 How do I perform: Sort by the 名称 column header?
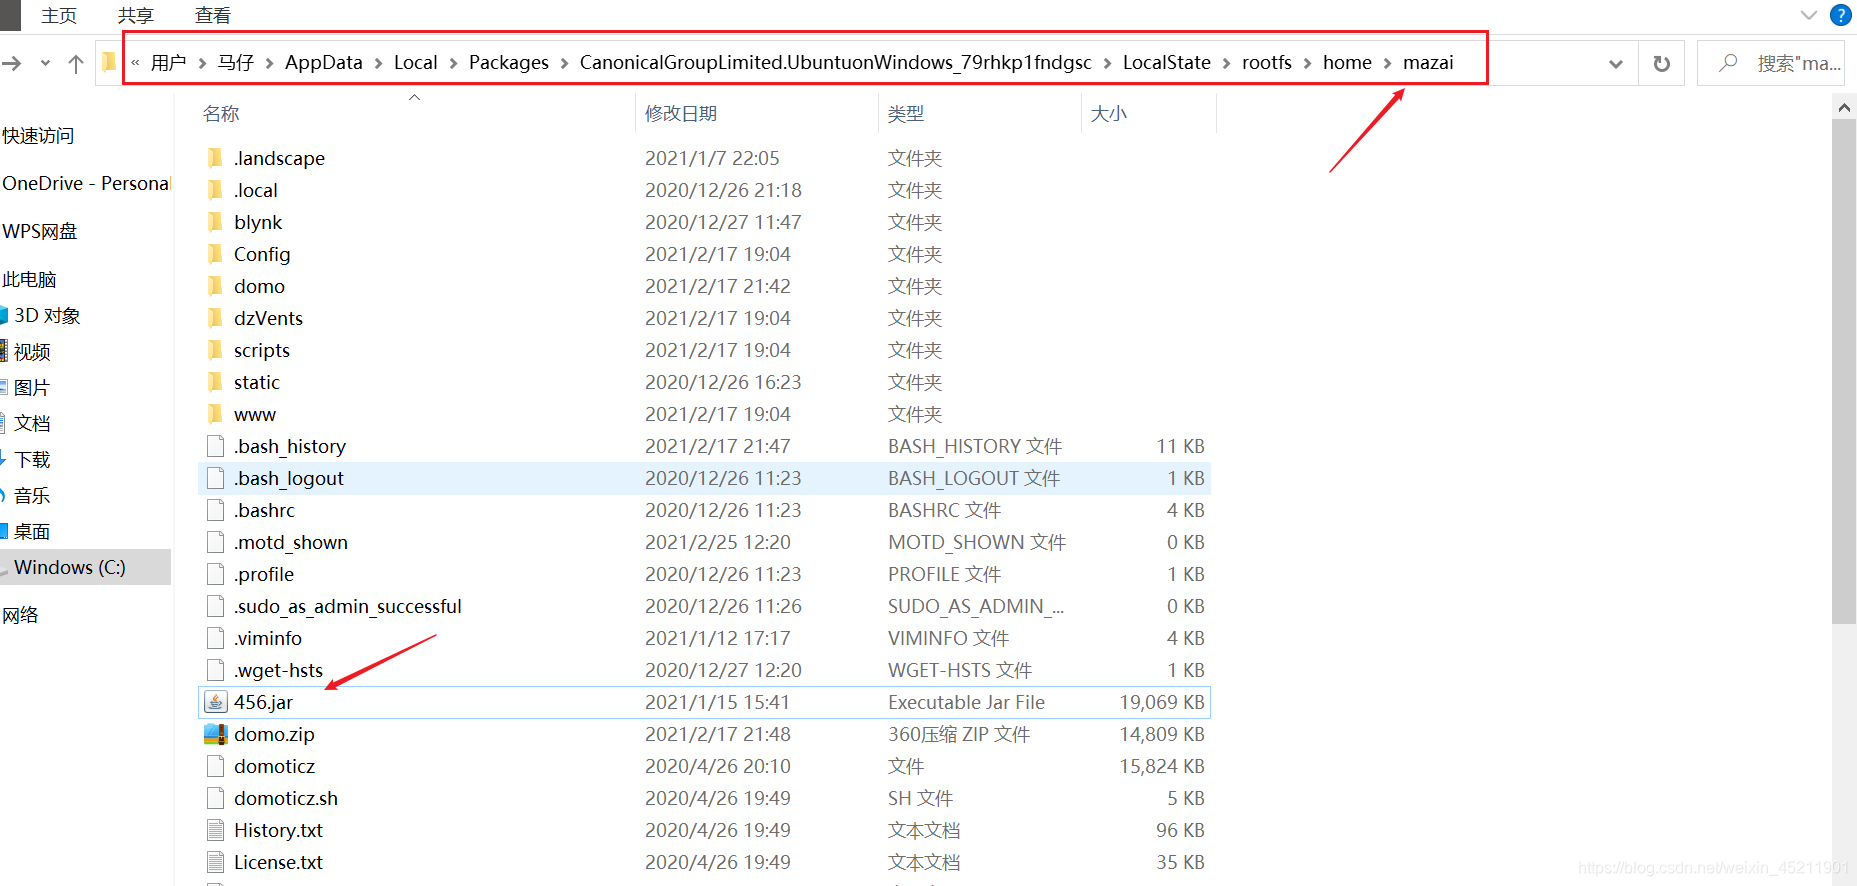pyautogui.click(x=221, y=114)
